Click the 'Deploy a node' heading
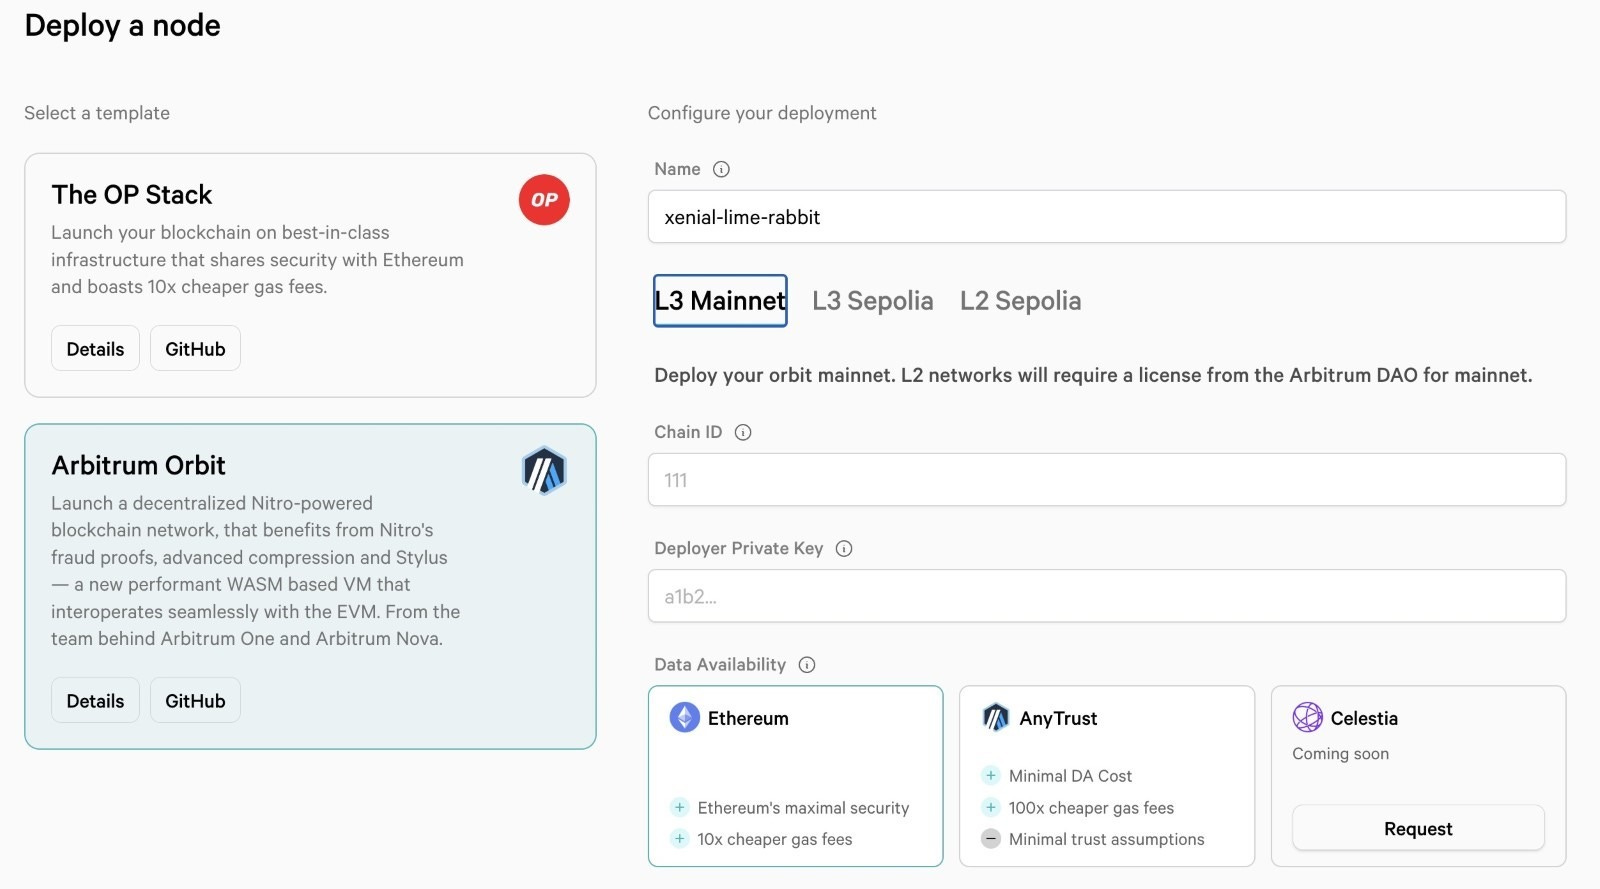This screenshot has height=889, width=1600. tap(122, 26)
